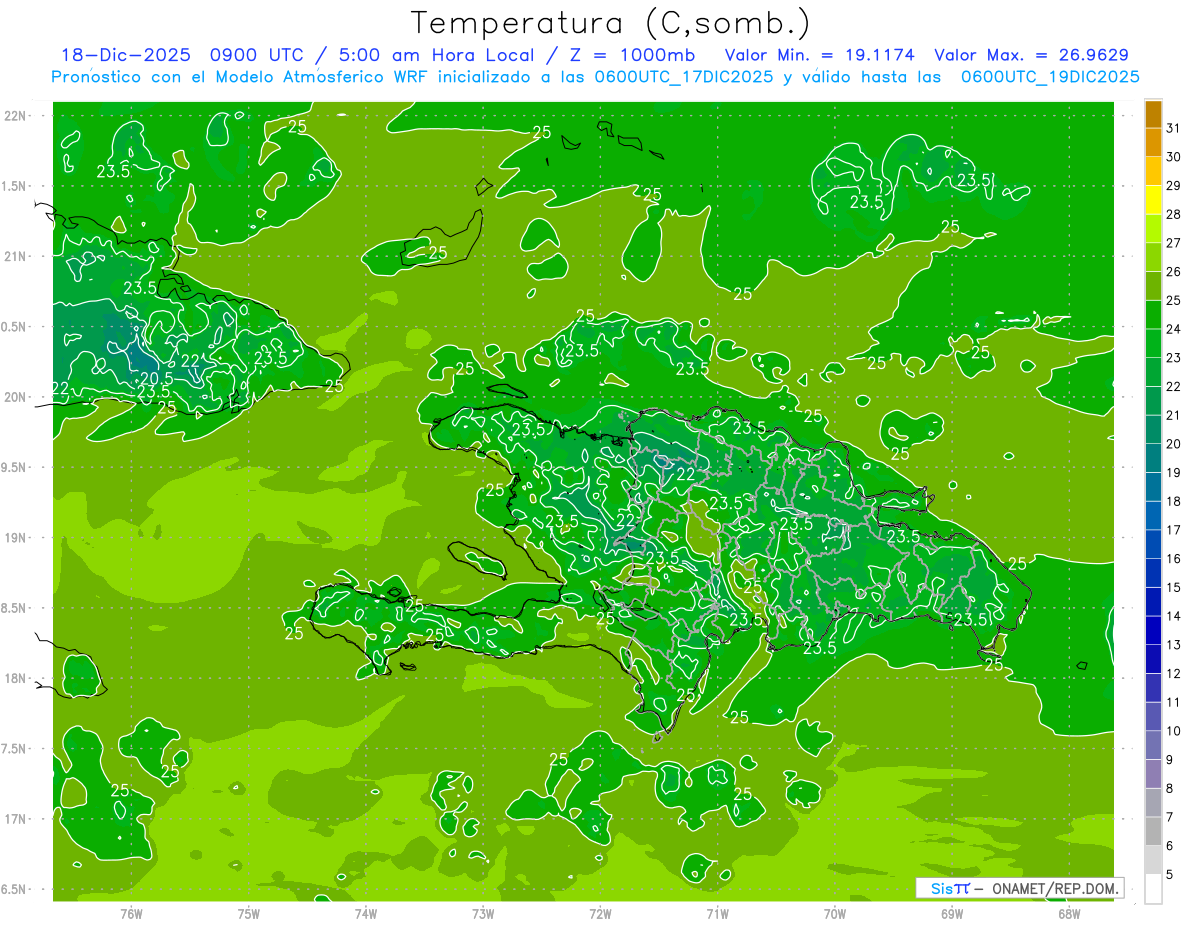Click the legend value 26

1174,271
